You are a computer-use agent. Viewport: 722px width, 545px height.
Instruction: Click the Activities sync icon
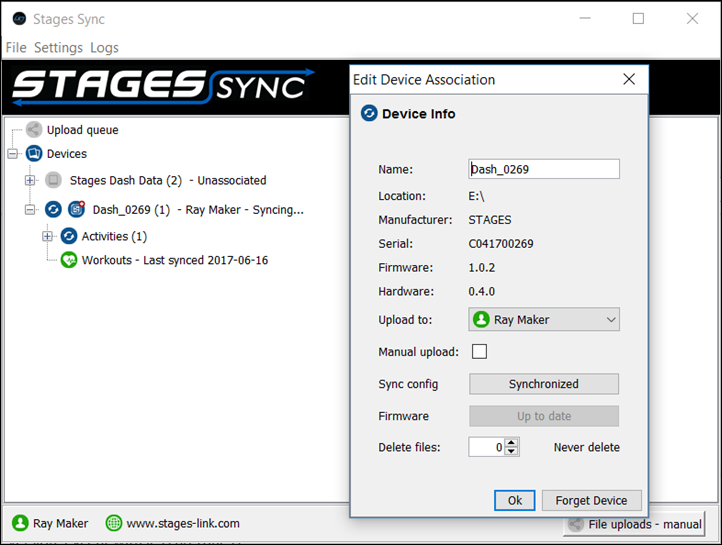click(x=69, y=236)
